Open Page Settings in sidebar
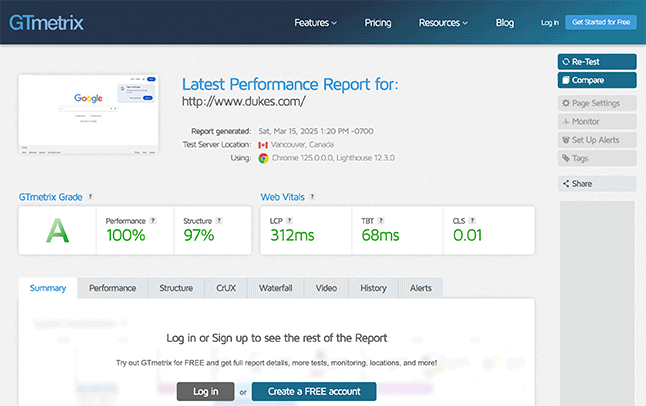 click(x=597, y=103)
